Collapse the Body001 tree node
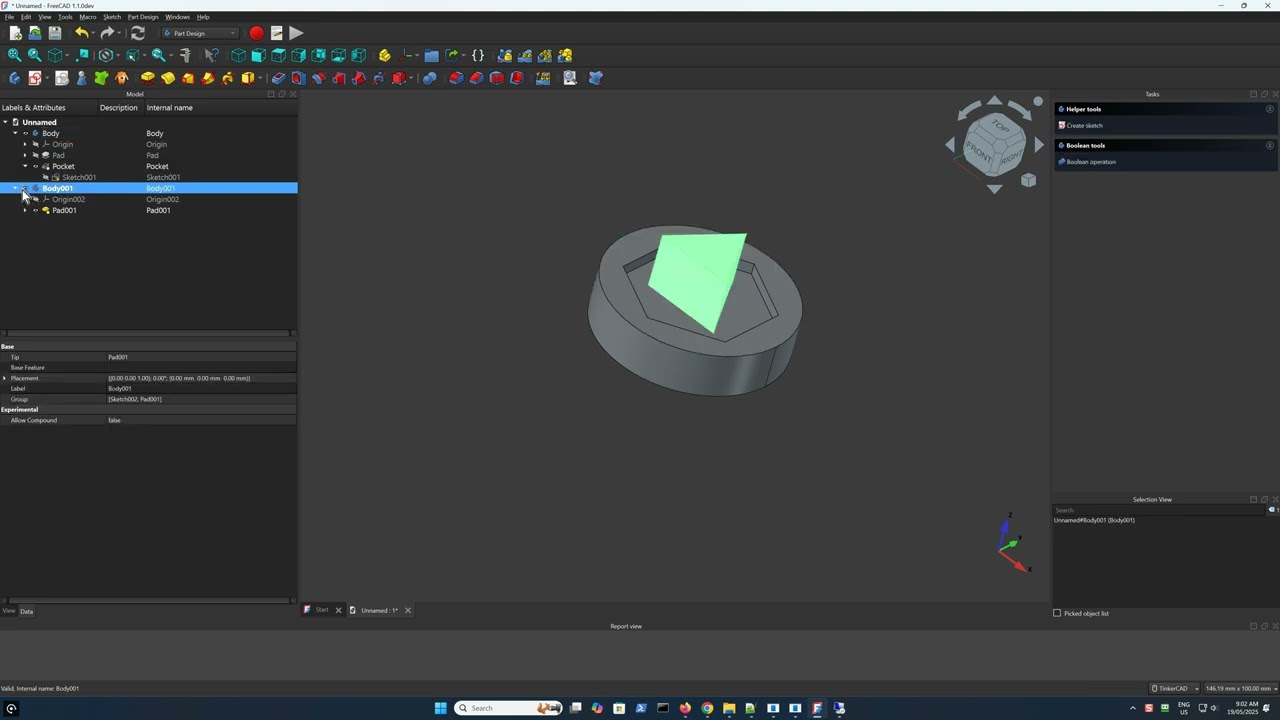 [x=15, y=188]
